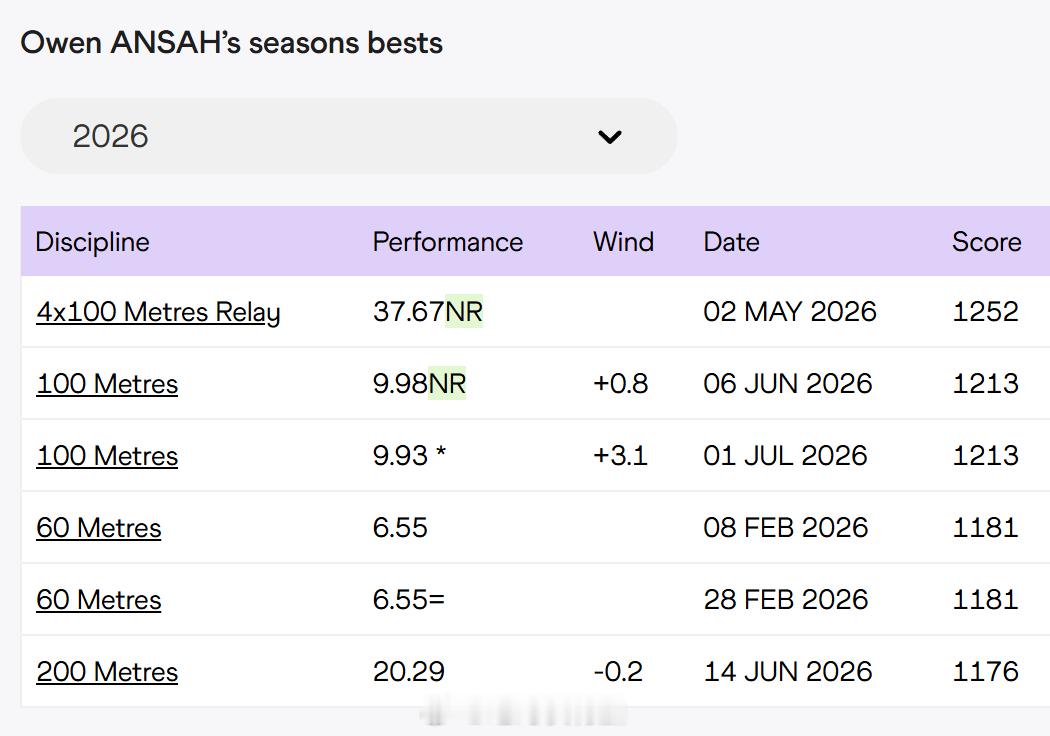Click the Discipline column header
Screen dimensions: 1050x736
tap(92, 242)
